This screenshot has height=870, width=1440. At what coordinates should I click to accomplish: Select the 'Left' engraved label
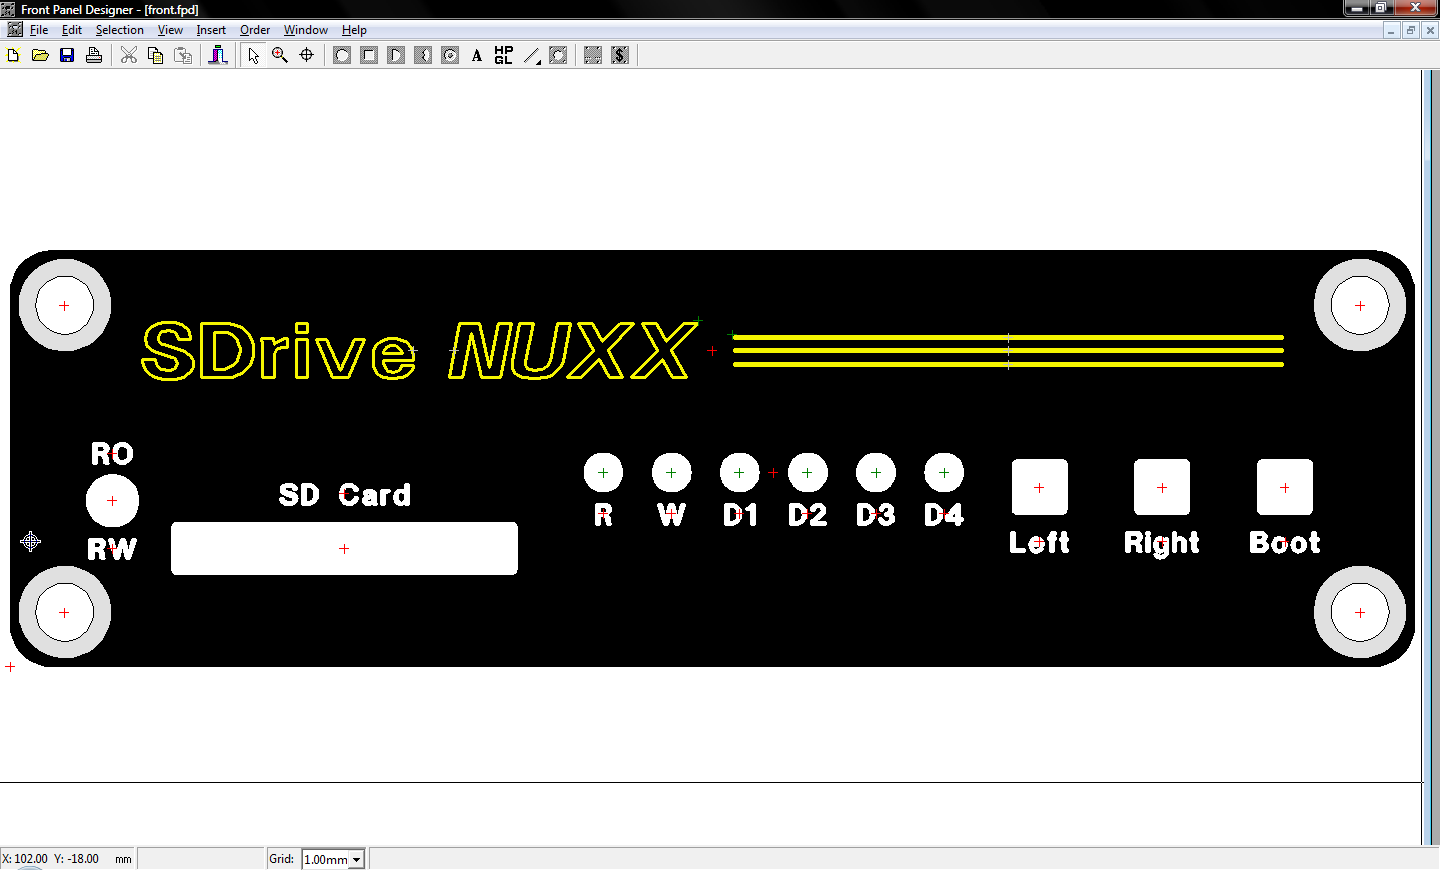pyautogui.click(x=1039, y=542)
